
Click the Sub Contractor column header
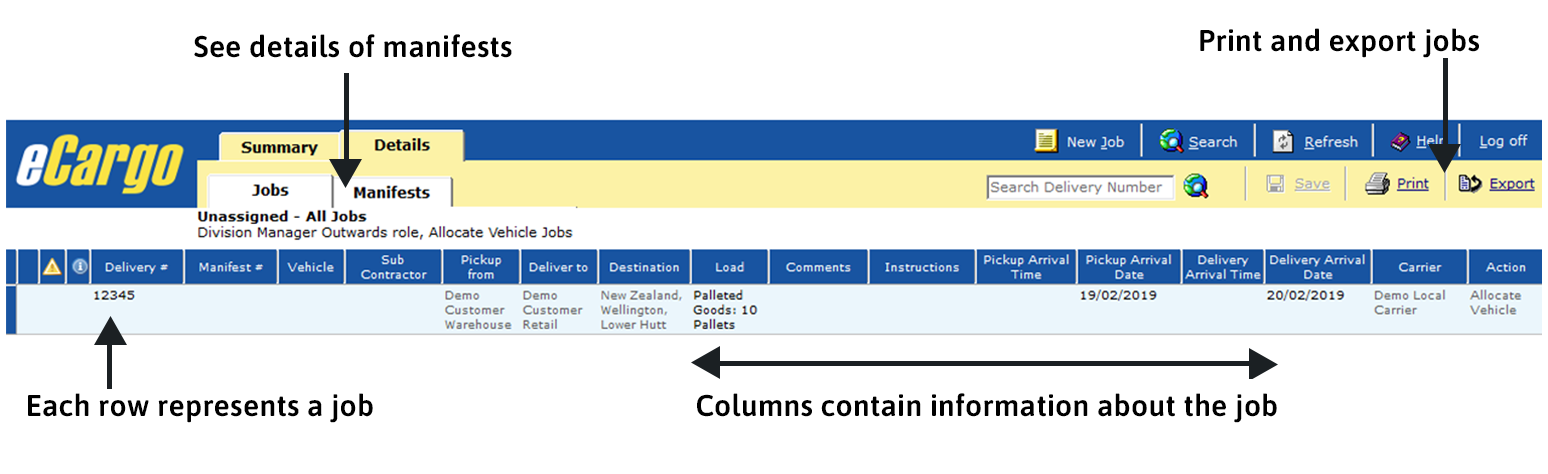[x=394, y=267]
